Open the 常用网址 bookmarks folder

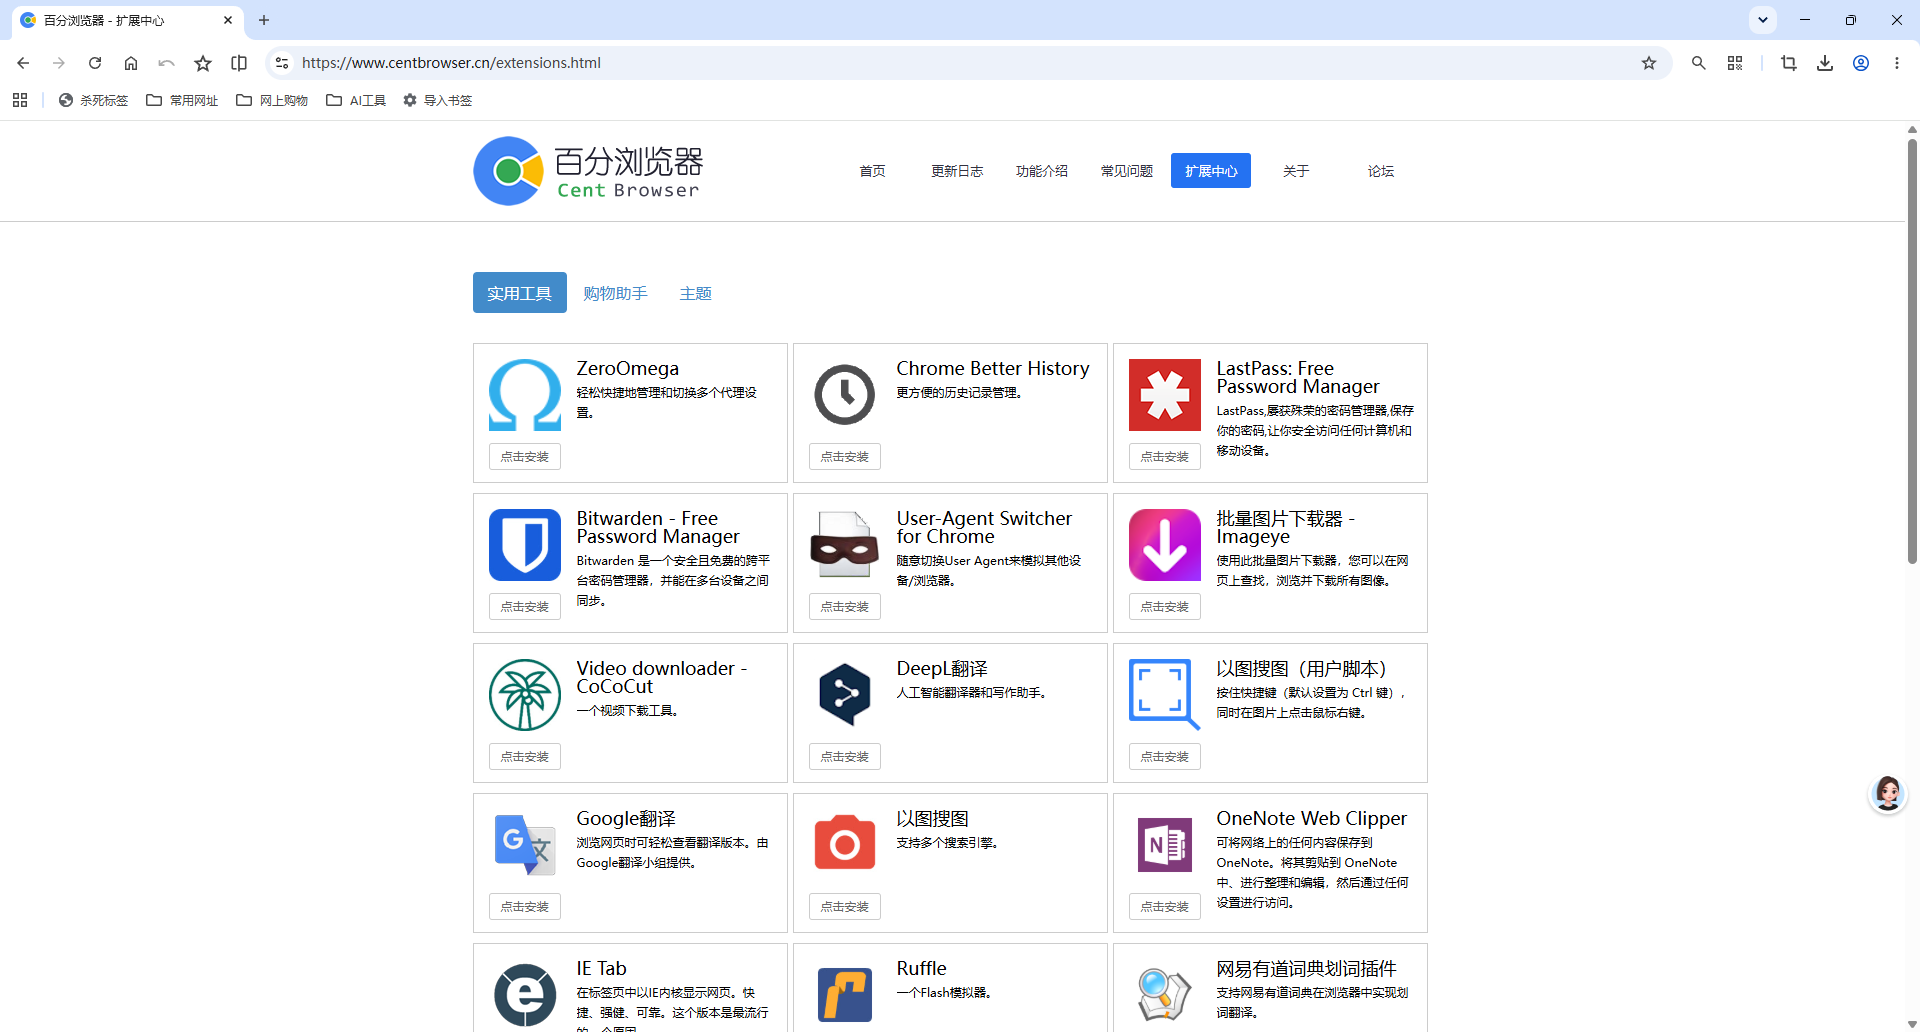click(182, 100)
